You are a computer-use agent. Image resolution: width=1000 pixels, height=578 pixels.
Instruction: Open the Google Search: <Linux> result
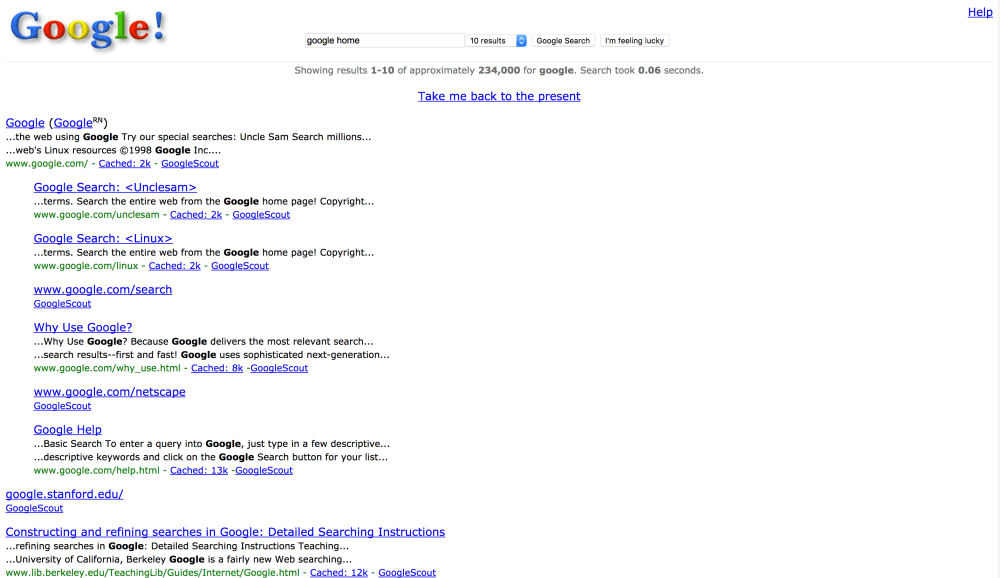103,238
